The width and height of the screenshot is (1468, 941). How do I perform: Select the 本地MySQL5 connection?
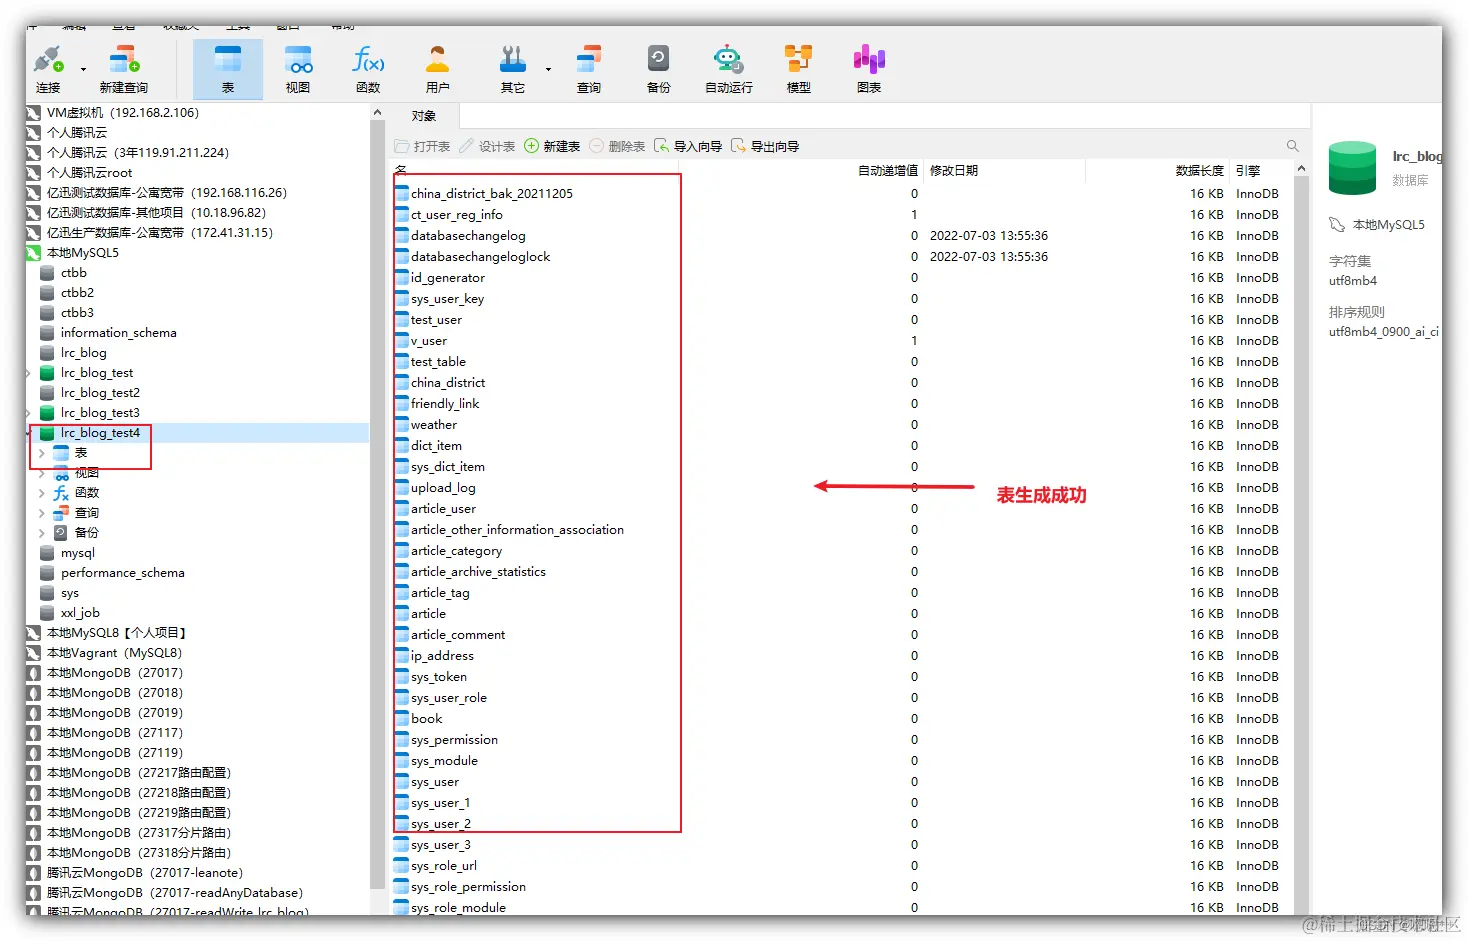82,253
